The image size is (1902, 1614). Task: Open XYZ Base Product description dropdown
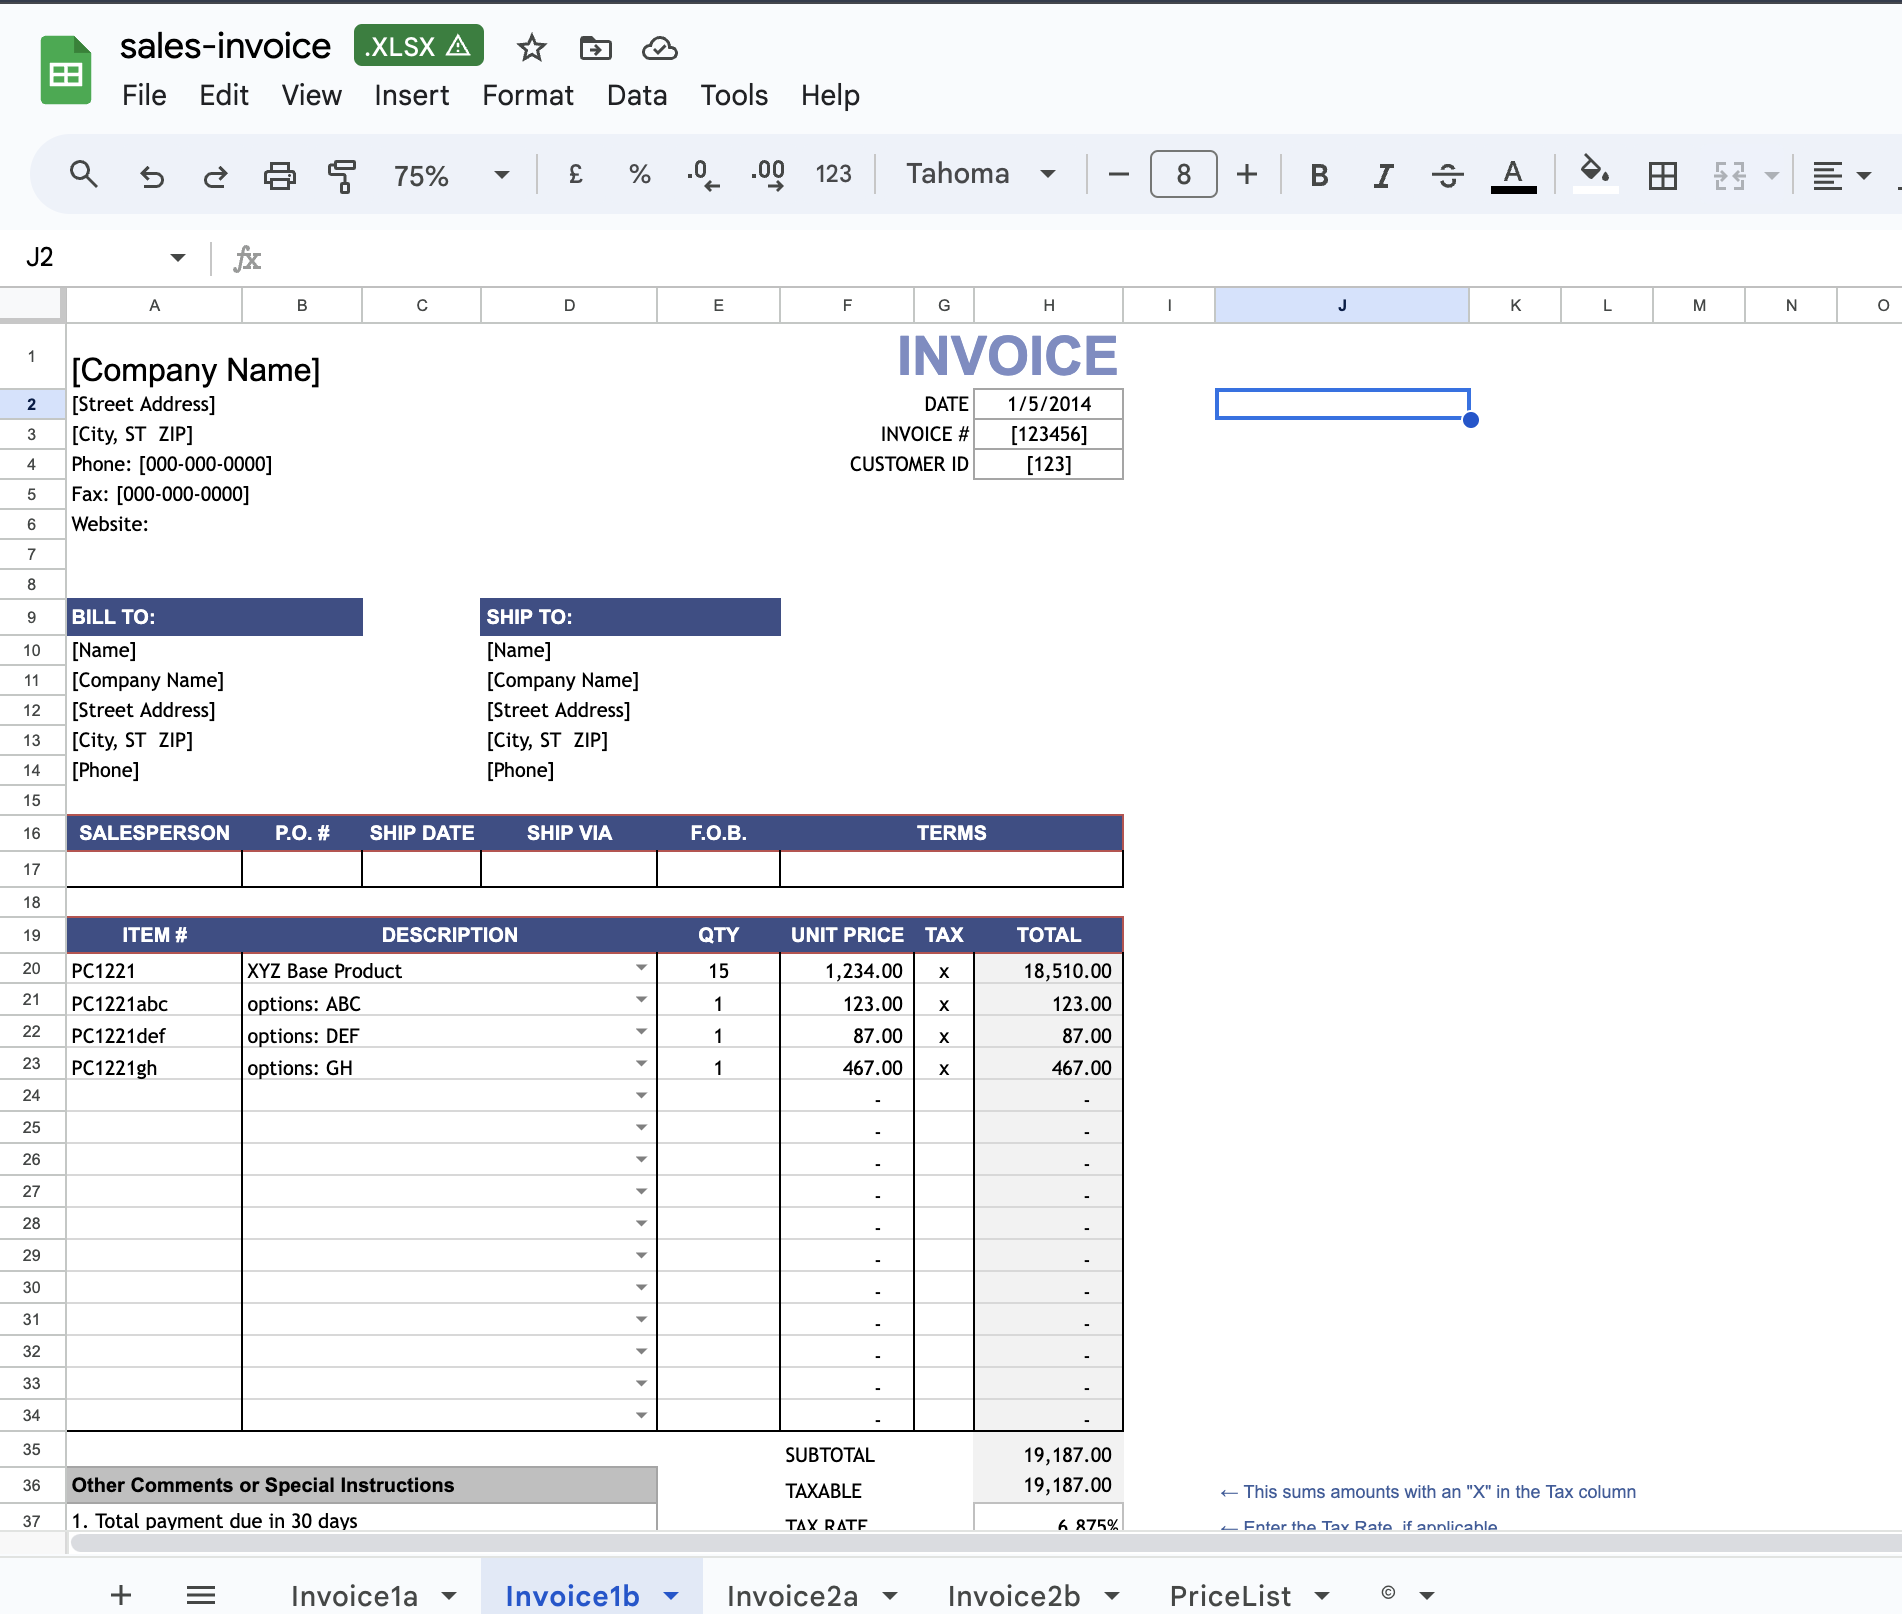641,968
